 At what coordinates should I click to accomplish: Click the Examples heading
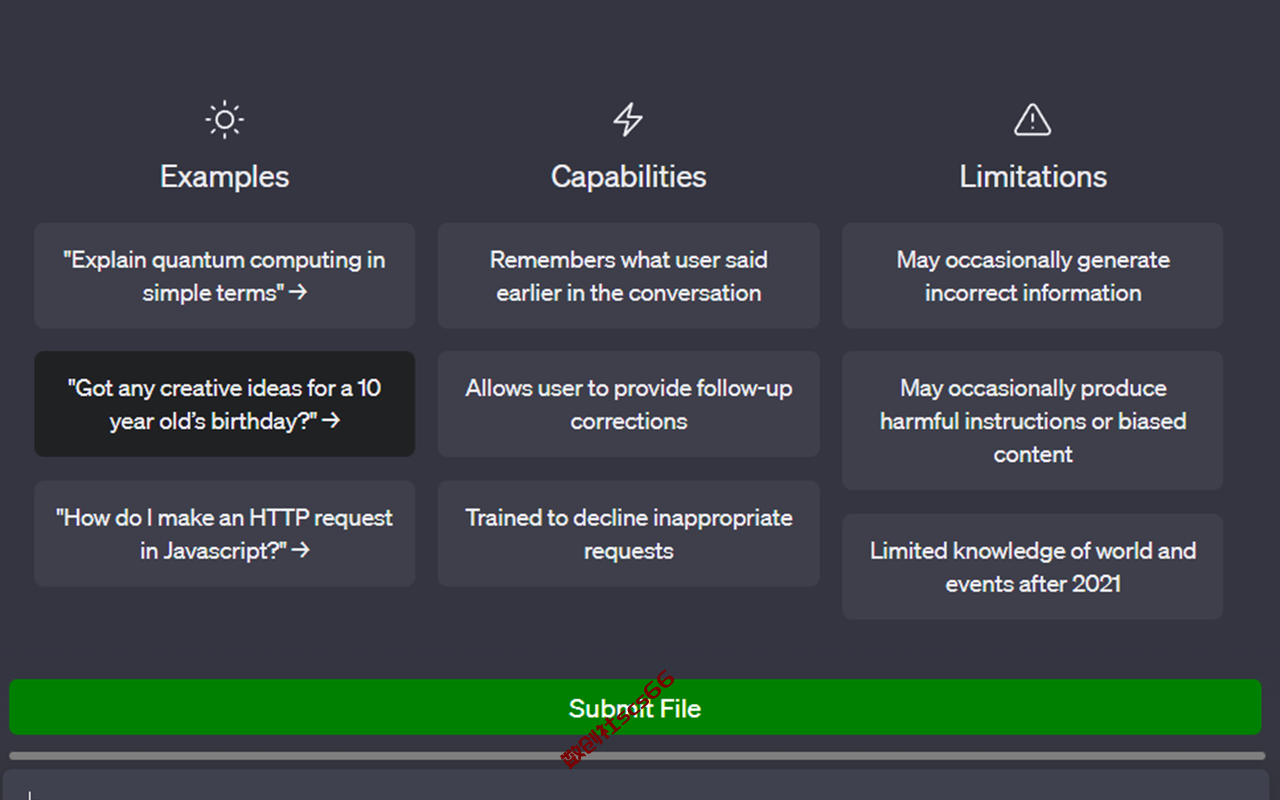click(225, 177)
